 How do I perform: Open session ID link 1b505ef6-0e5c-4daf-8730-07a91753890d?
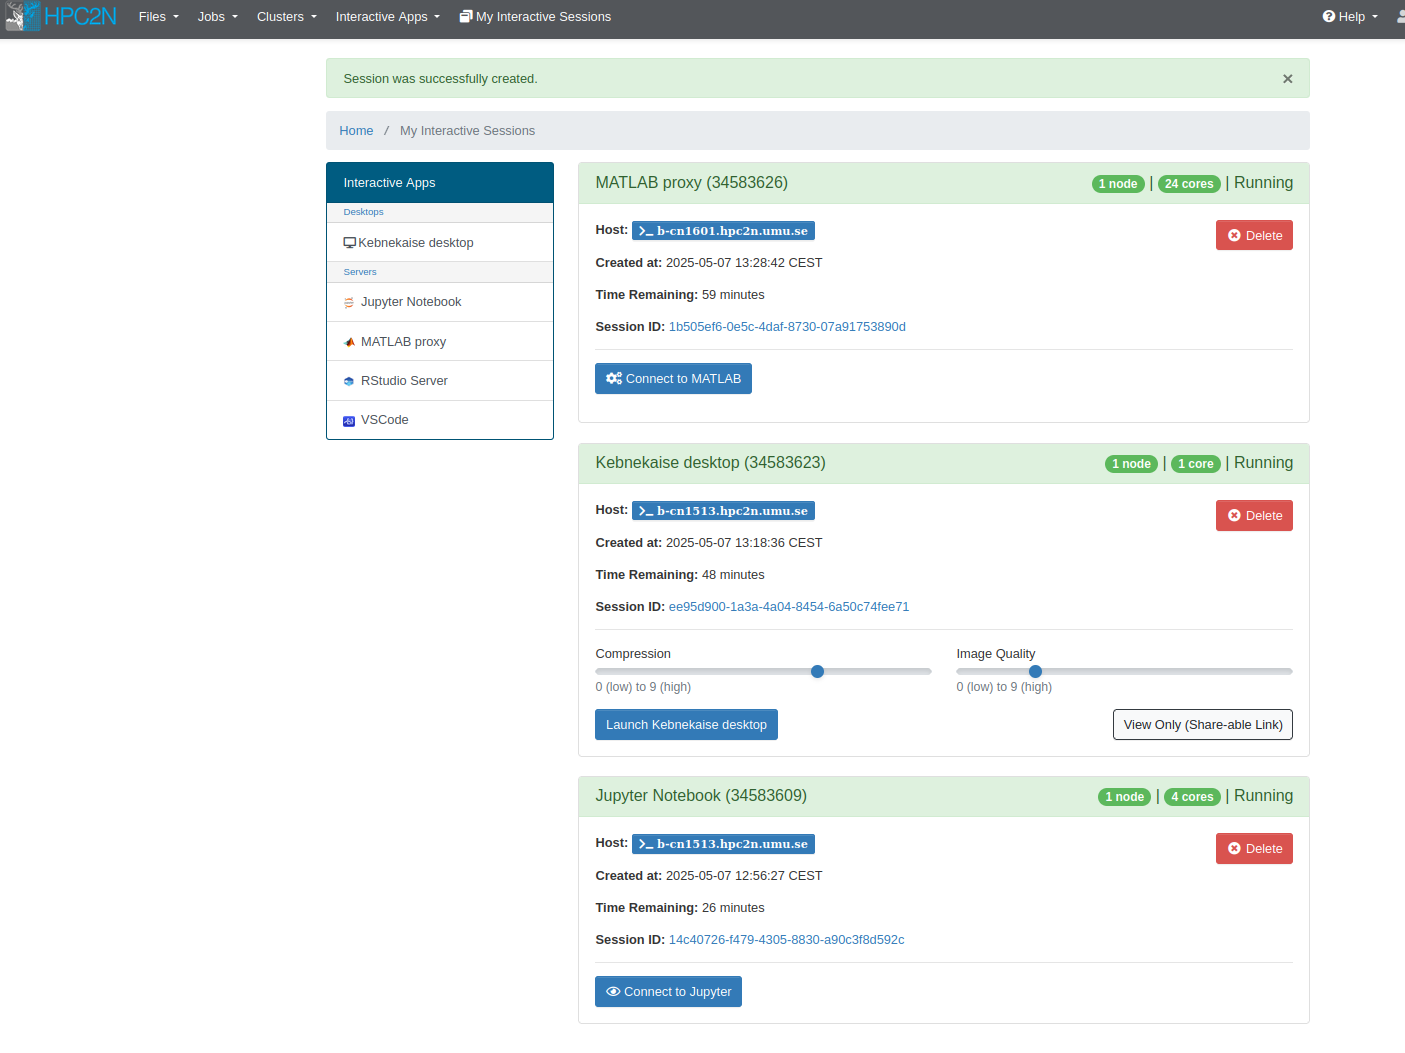click(787, 327)
